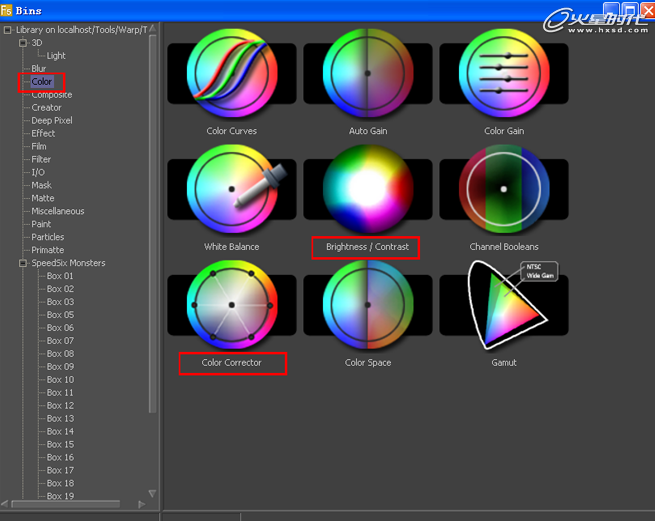Image resolution: width=655 pixels, height=521 pixels.
Task: Select Box 02 in the tree
Action: pos(60,289)
